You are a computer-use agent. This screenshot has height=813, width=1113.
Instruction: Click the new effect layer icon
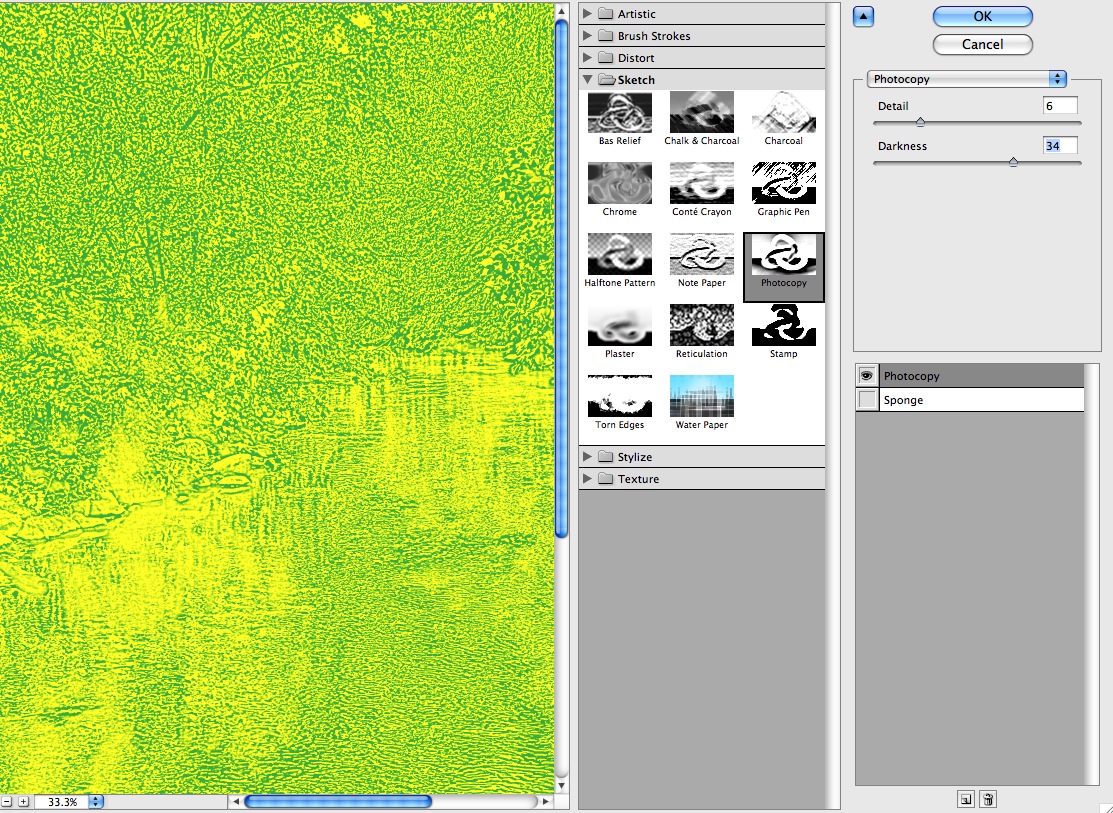coord(965,799)
